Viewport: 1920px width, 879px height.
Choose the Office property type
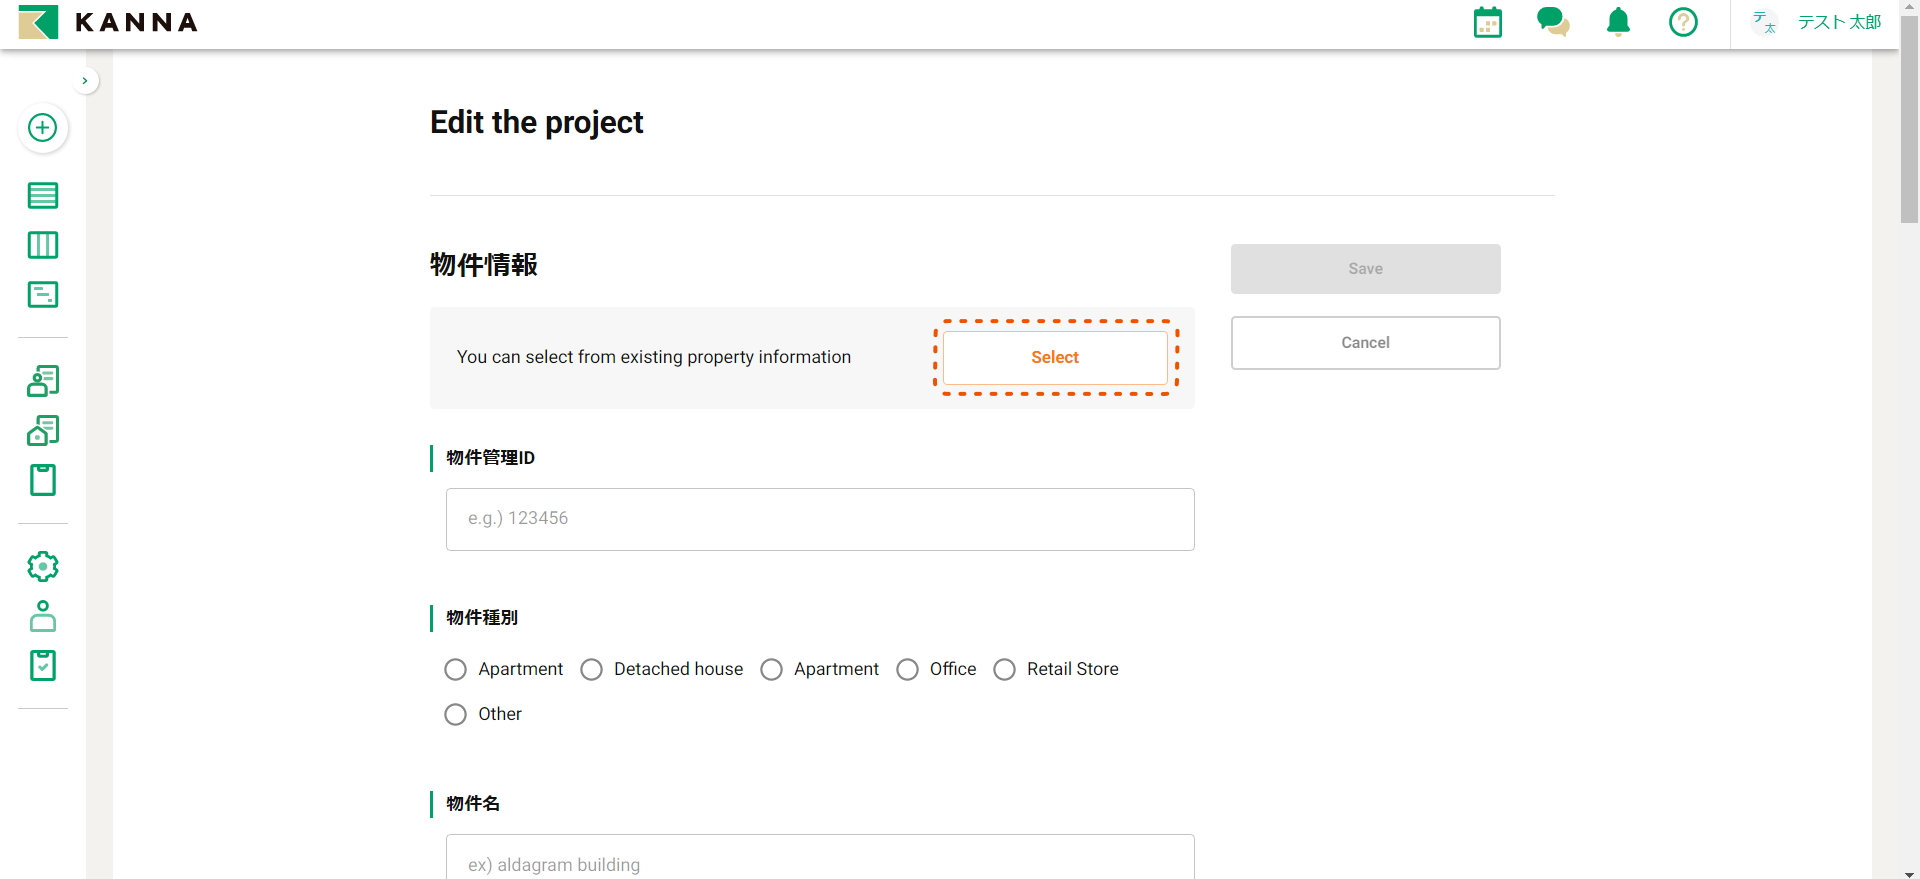(908, 670)
